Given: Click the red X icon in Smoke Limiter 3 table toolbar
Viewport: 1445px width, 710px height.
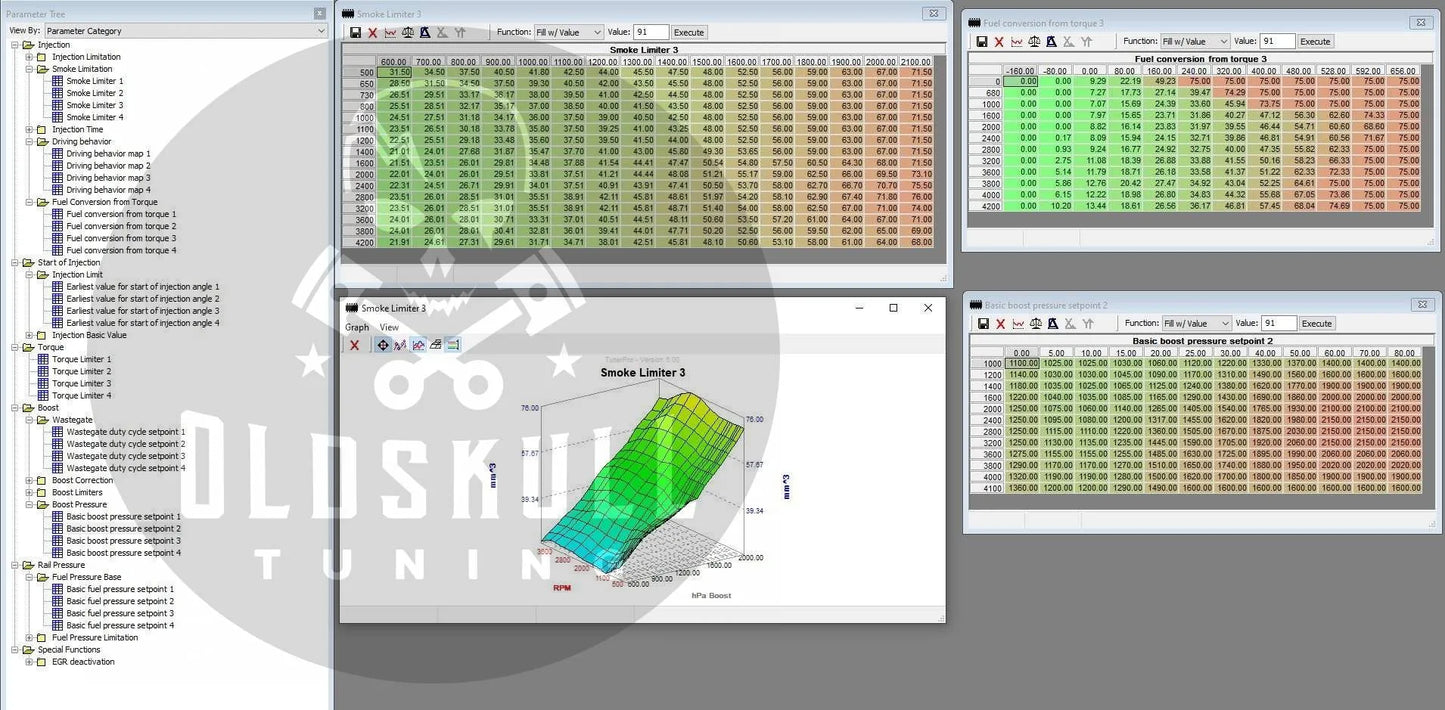Looking at the screenshot, I should point(372,32).
